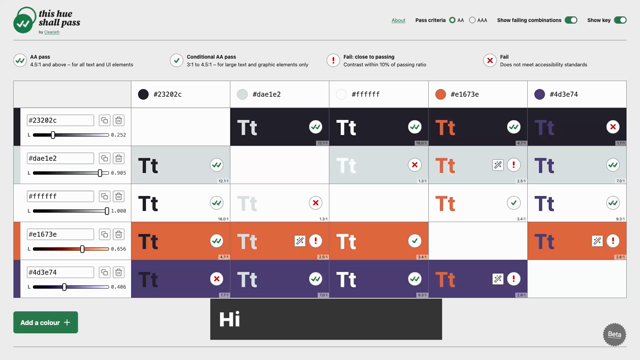Click 'Conditional AA pass' key label
This screenshot has width=640, height=360.
(211, 57)
